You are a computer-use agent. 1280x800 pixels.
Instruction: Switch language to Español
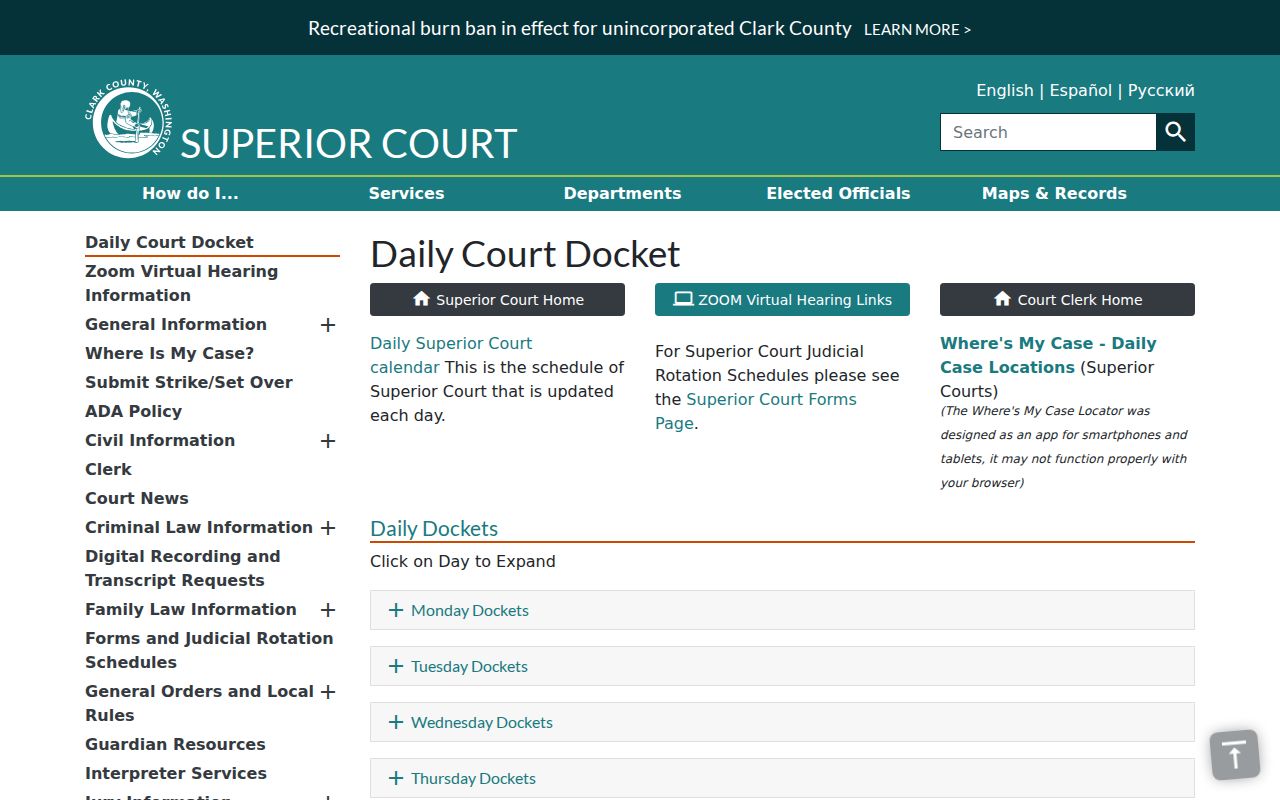pos(1080,90)
